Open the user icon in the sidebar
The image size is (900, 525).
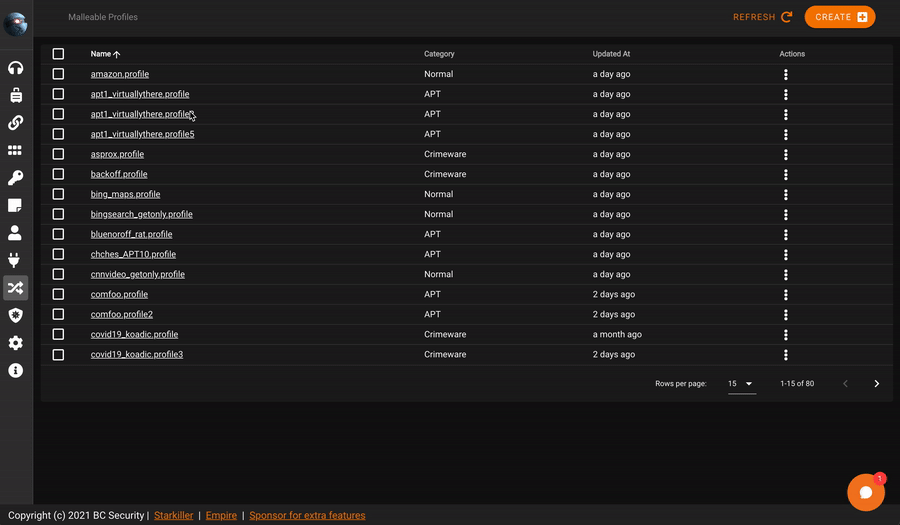(x=15, y=233)
